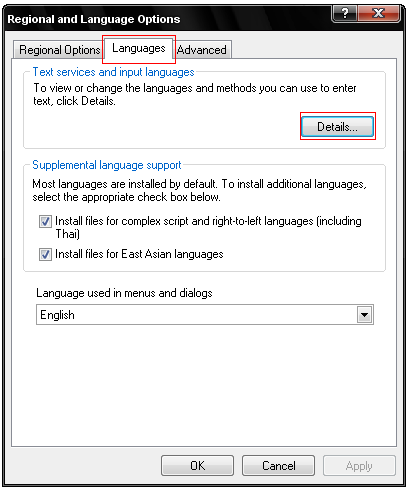Screen dimensions: 410x488
Task: Click the 'Supplemental language support' heading
Action: coord(107,165)
